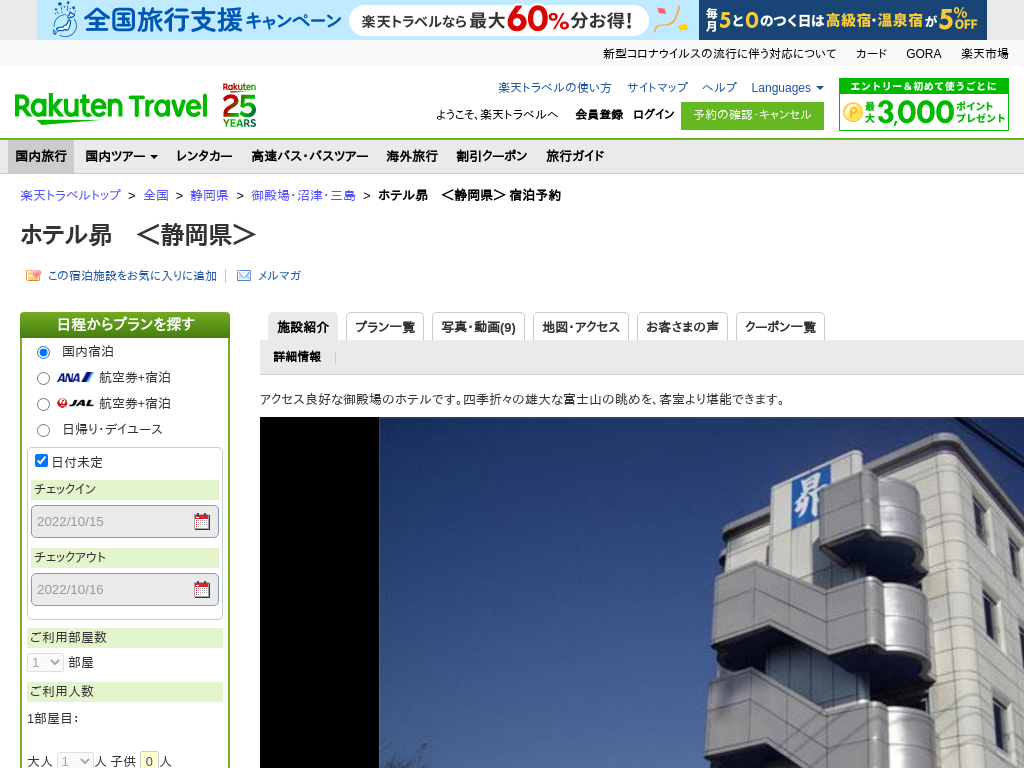Click the 3,000 point present banner
The height and width of the screenshot is (768, 1024).
[923, 104]
